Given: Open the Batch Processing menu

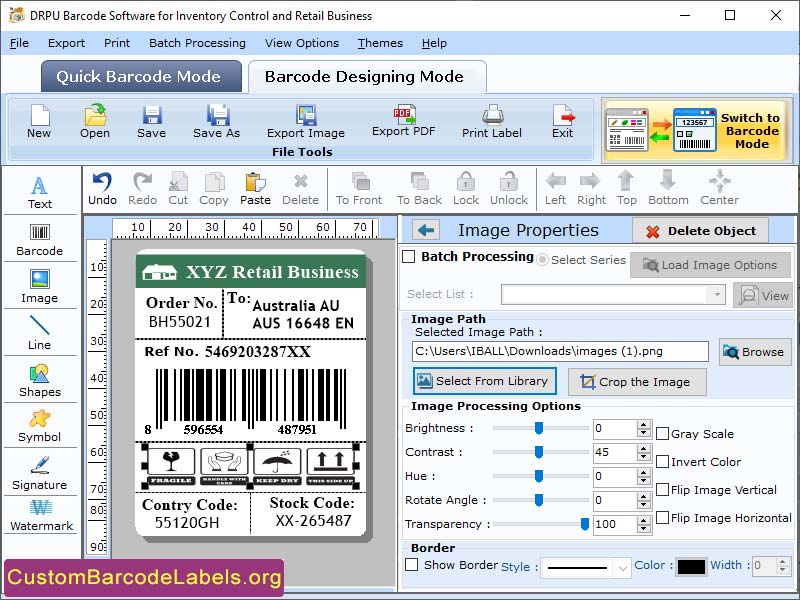Looking at the screenshot, I should pyautogui.click(x=197, y=43).
